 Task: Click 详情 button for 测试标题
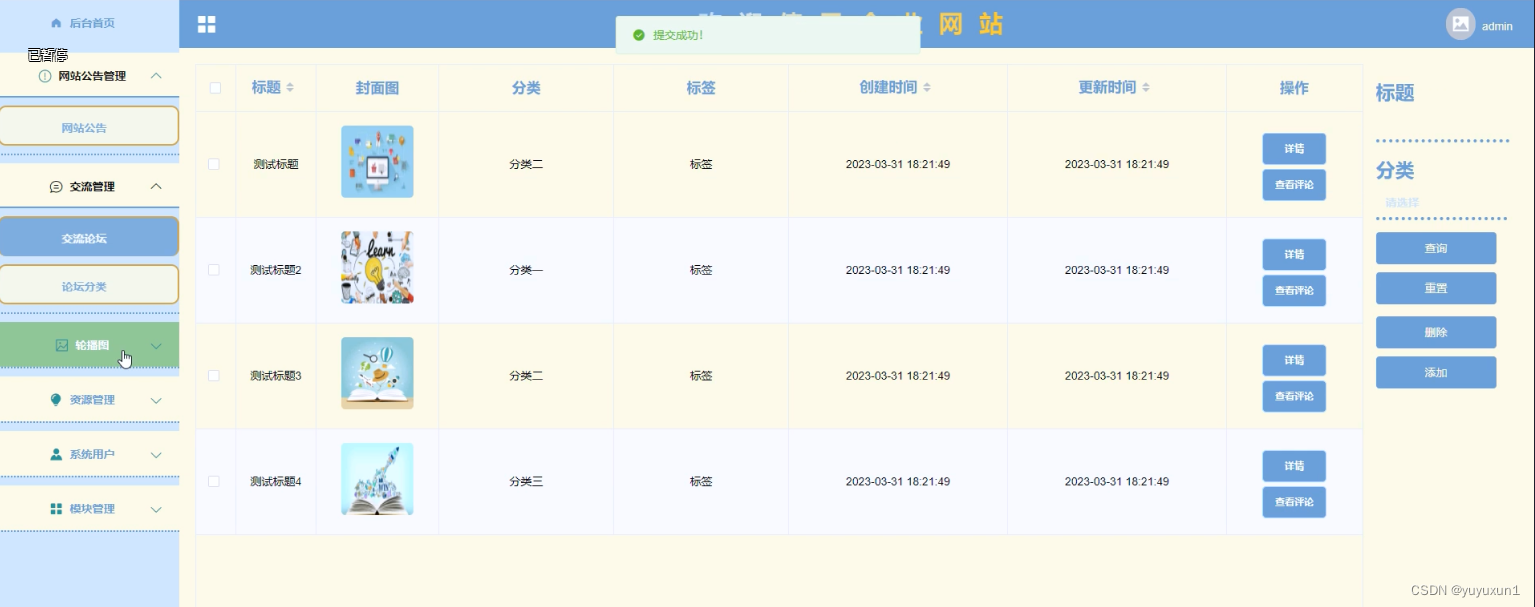coord(1294,149)
